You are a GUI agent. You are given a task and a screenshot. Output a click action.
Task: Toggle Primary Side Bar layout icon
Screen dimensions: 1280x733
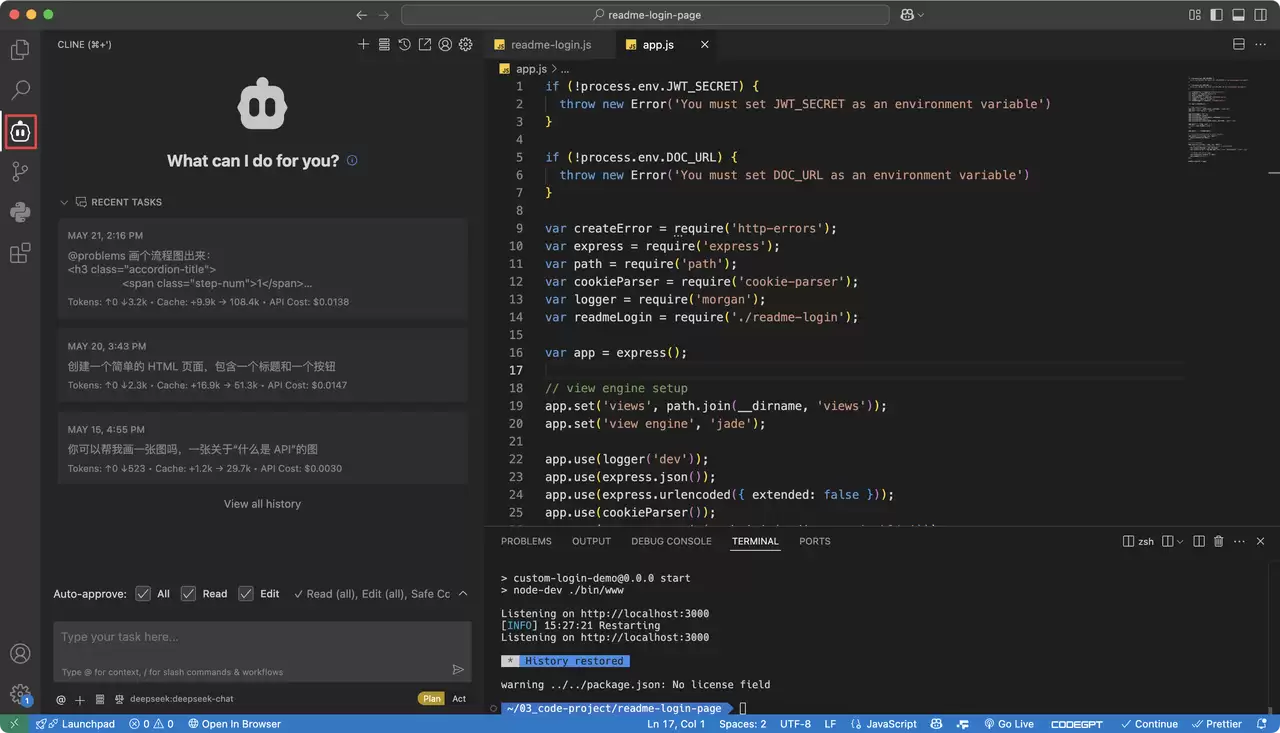[x=1217, y=15]
